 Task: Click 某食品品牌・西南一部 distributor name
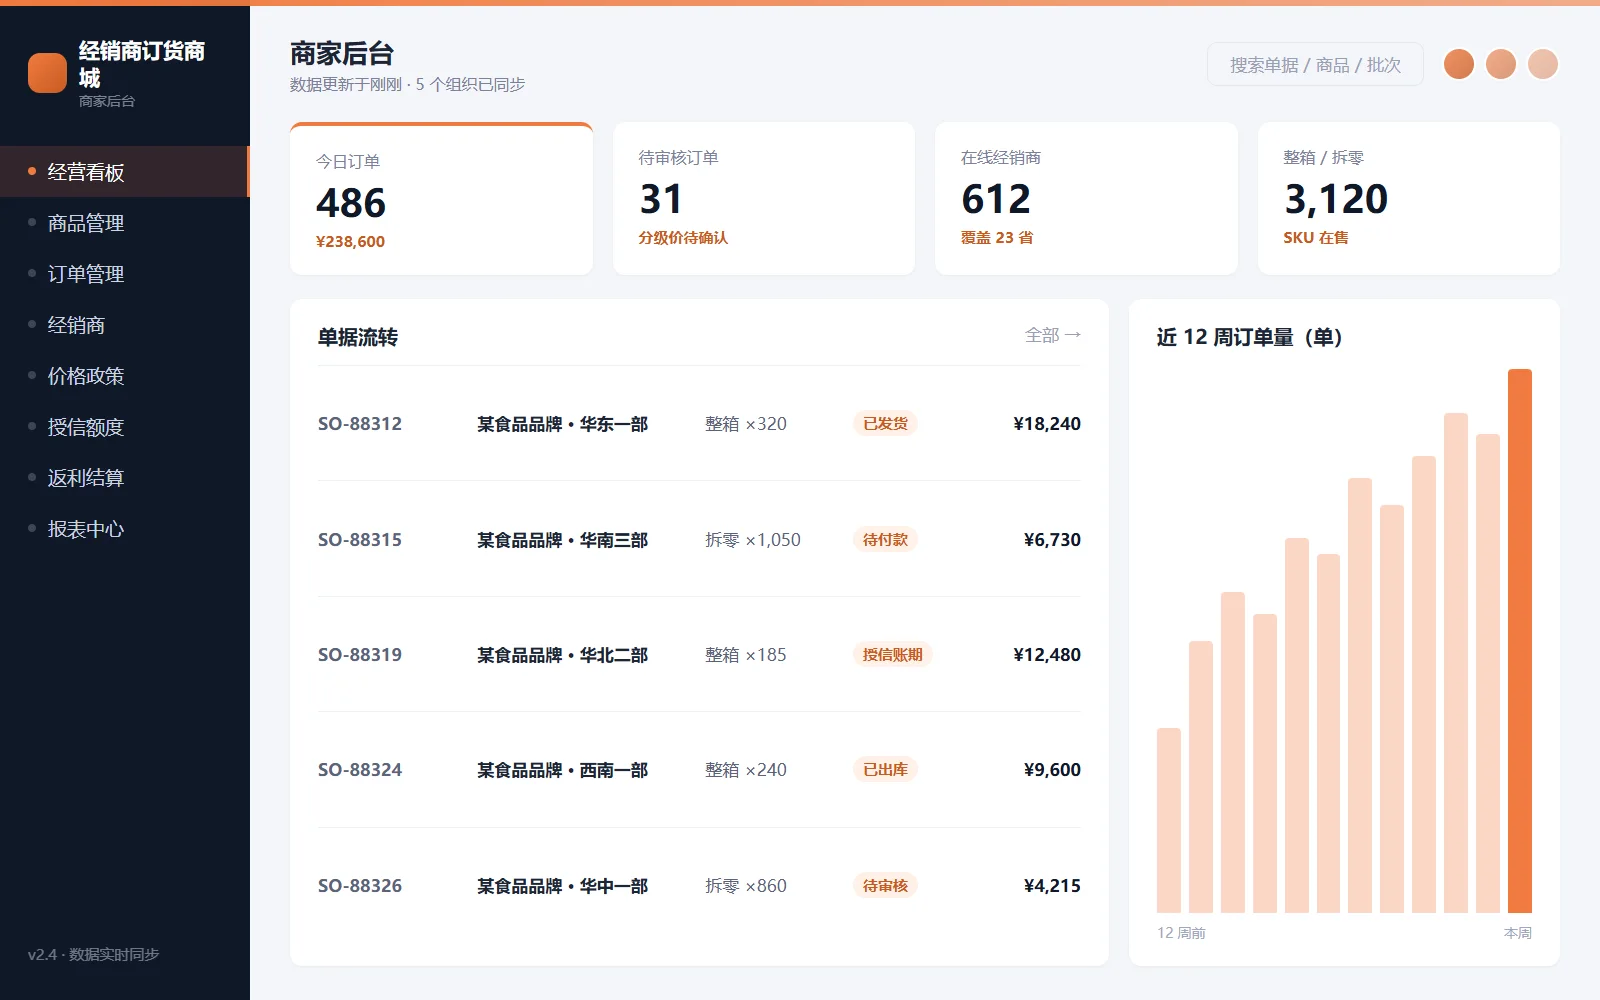(563, 770)
